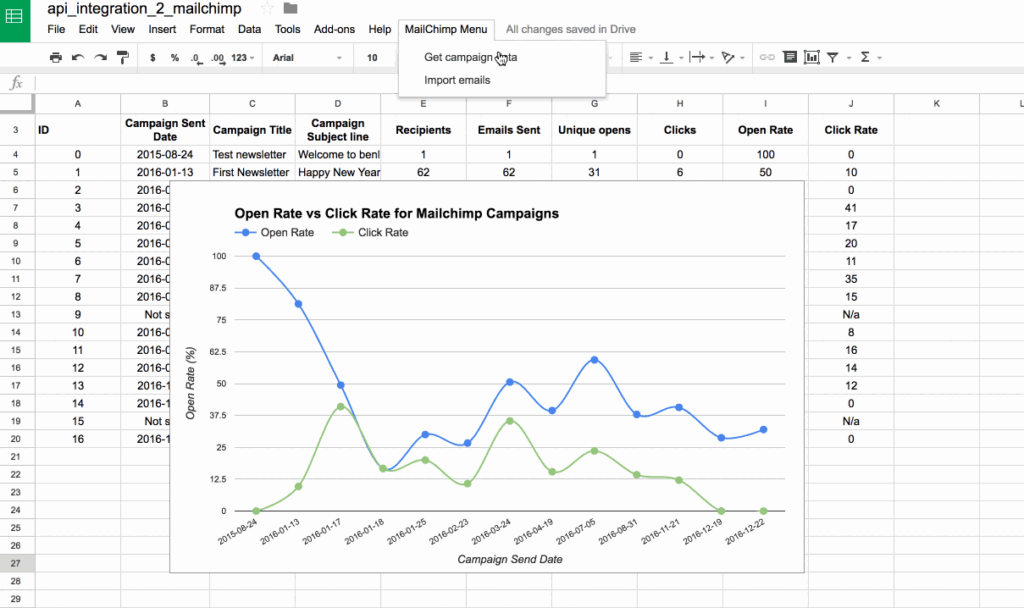Click the formula bar input
1024x608 pixels.
[529, 83]
